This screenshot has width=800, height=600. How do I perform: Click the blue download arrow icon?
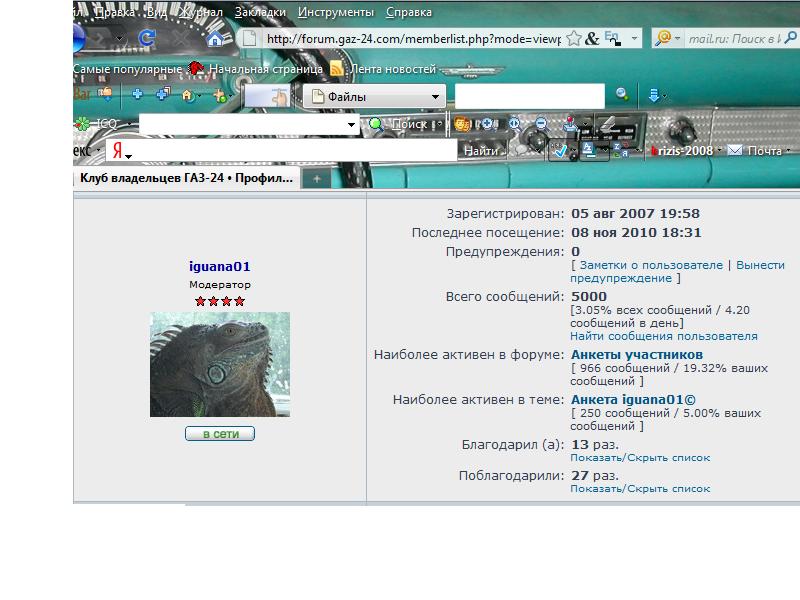[x=654, y=95]
